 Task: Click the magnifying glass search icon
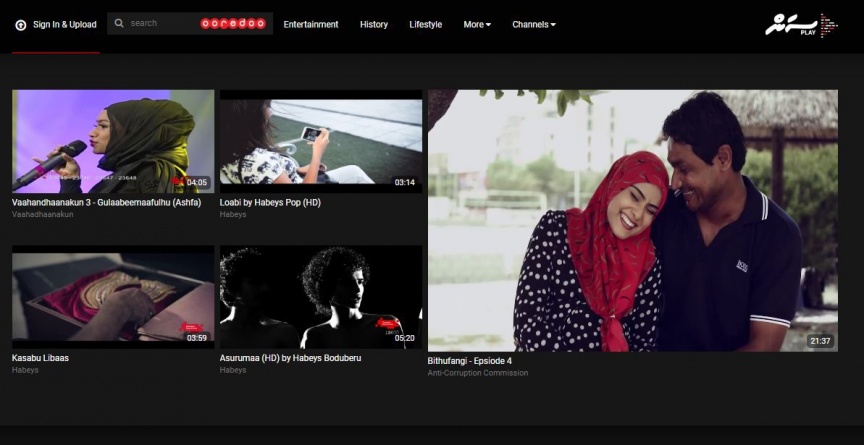point(119,23)
